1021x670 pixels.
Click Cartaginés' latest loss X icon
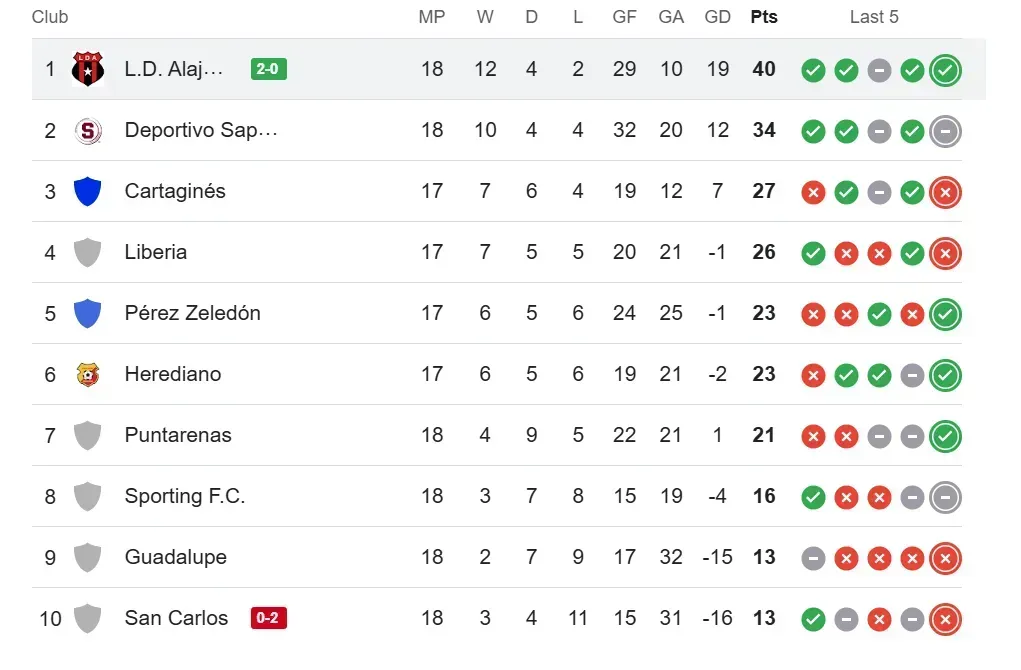pos(945,192)
